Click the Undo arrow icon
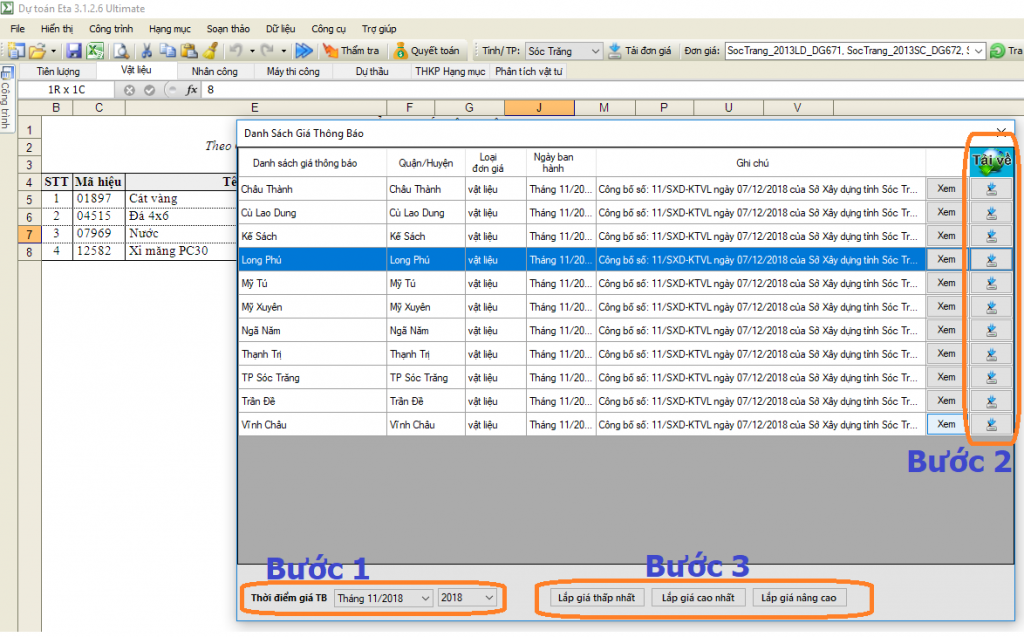1024x637 pixels. pyautogui.click(x=234, y=50)
